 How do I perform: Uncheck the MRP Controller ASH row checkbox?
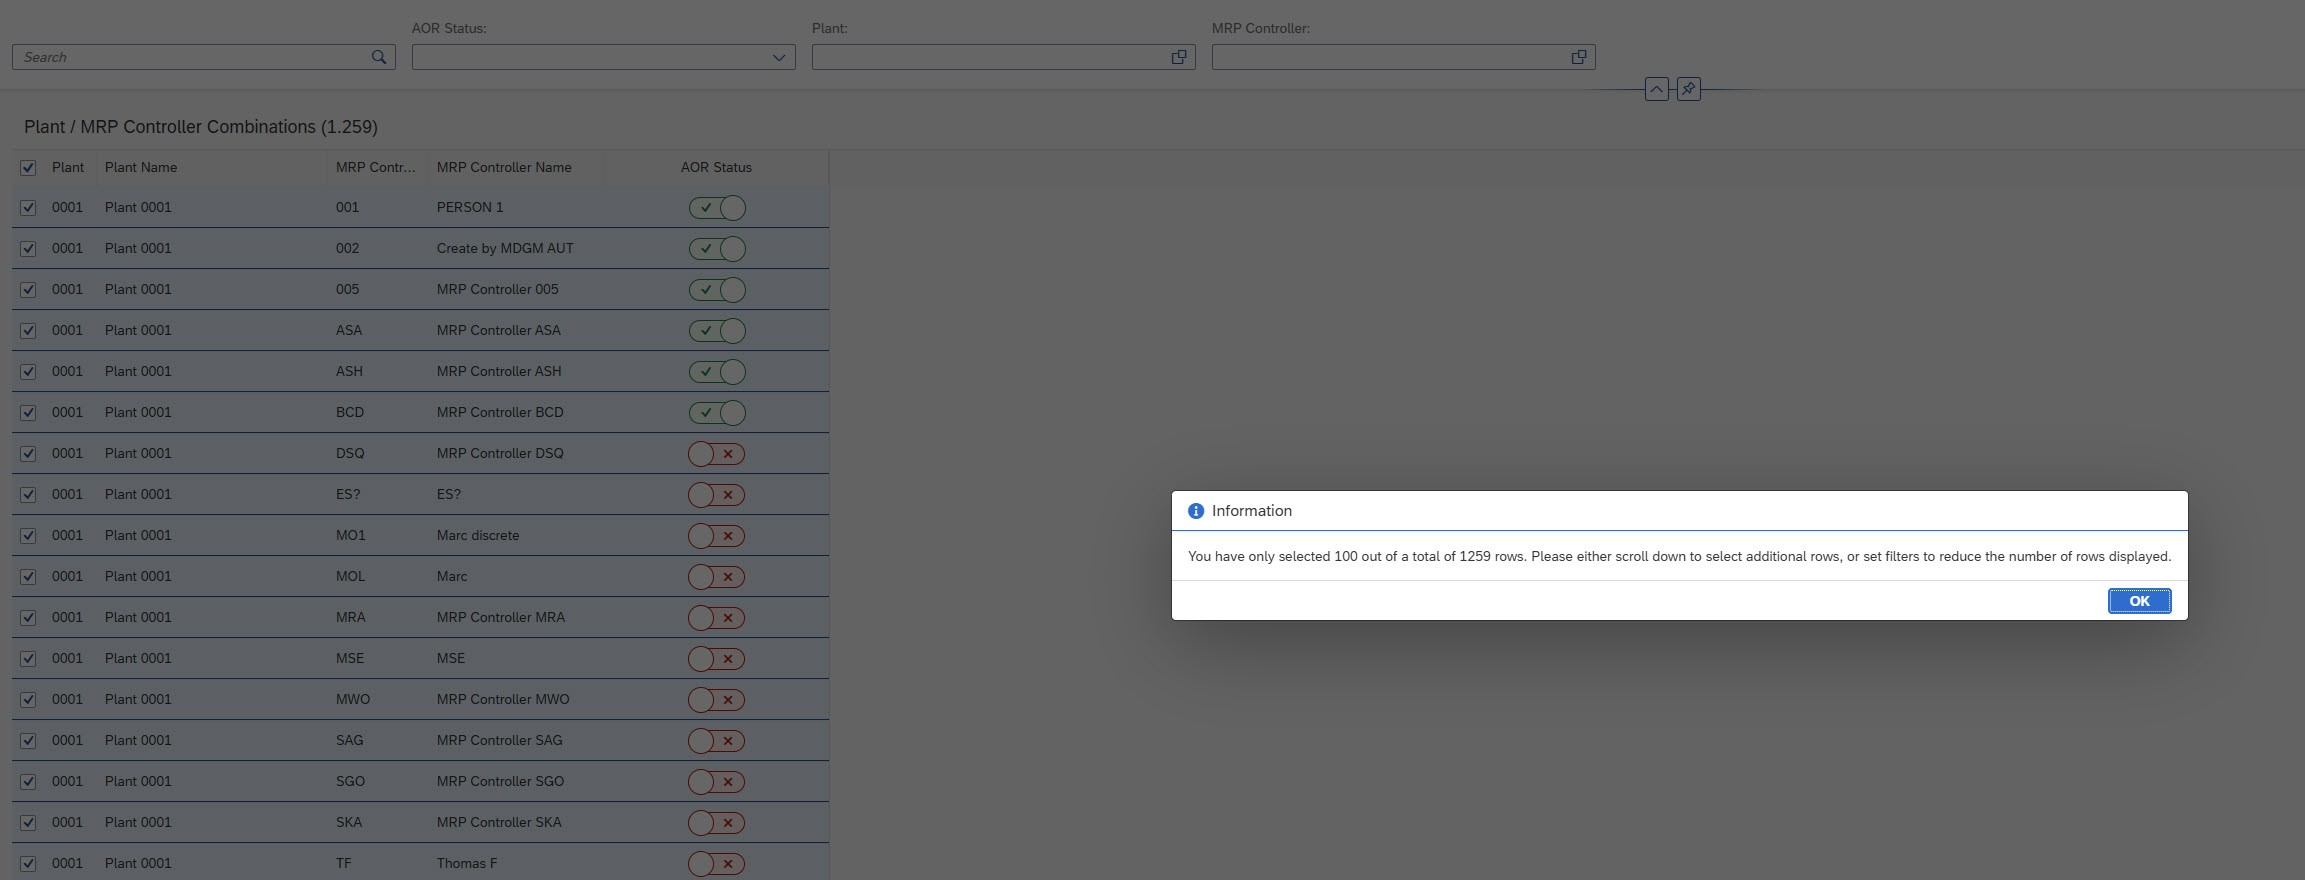(x=28, y=372)
